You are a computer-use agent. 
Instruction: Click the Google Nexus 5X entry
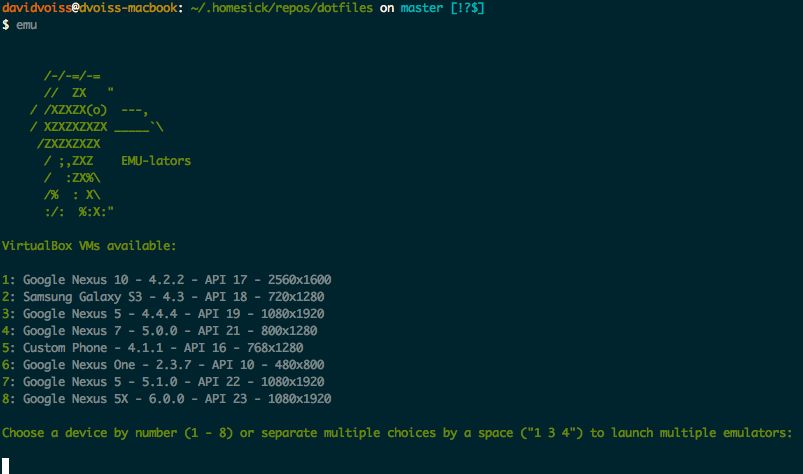coord(166,399)
